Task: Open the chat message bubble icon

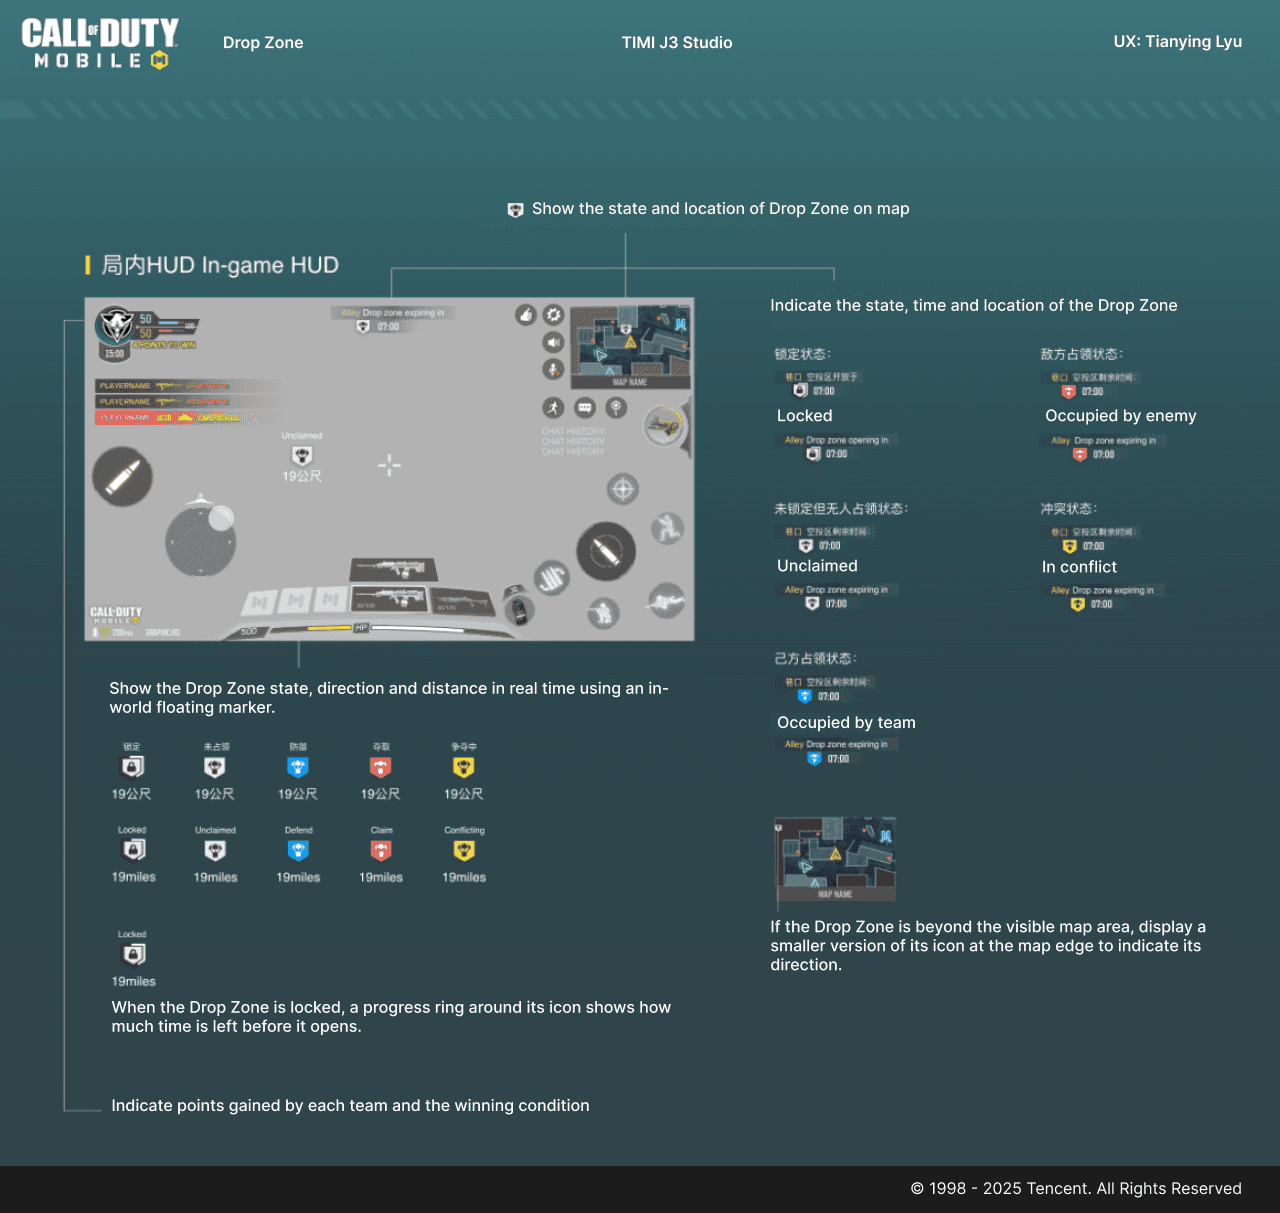Action: tap(585, 407)
